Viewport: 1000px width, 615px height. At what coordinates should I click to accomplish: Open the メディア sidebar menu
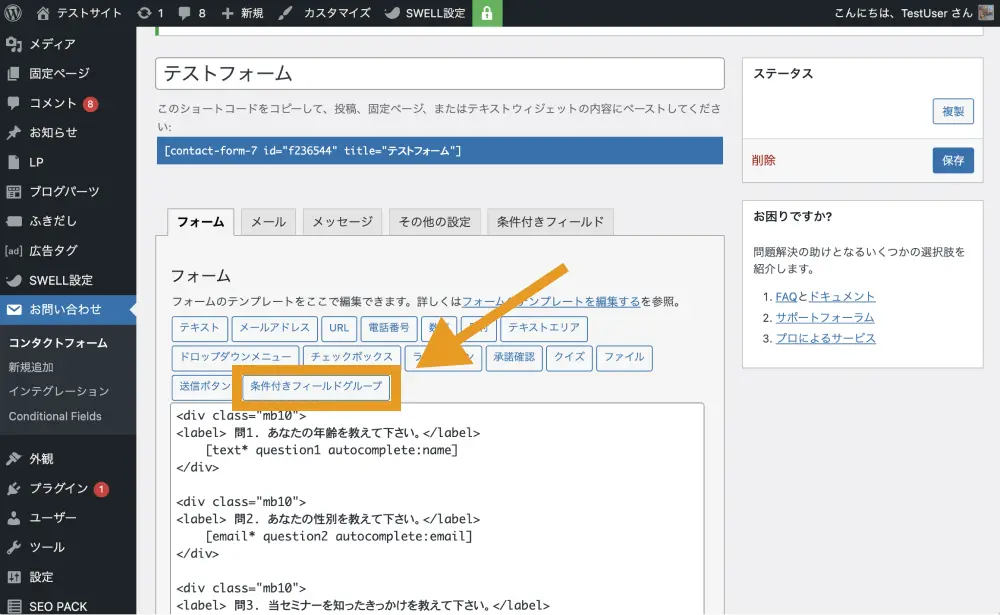pyautogui.click(x=52, y=44)
